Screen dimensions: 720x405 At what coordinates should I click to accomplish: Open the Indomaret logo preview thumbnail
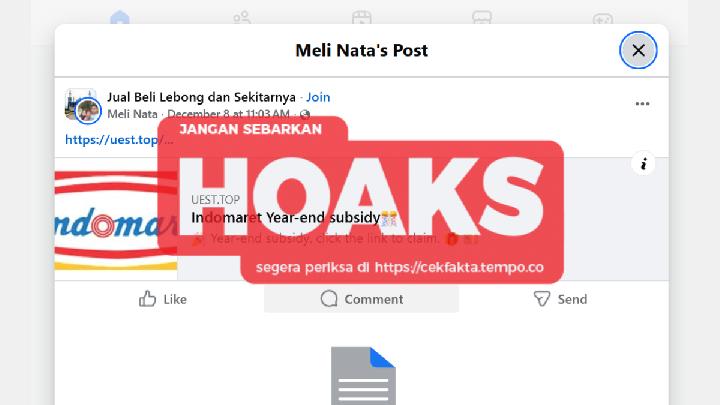[116, 219]
